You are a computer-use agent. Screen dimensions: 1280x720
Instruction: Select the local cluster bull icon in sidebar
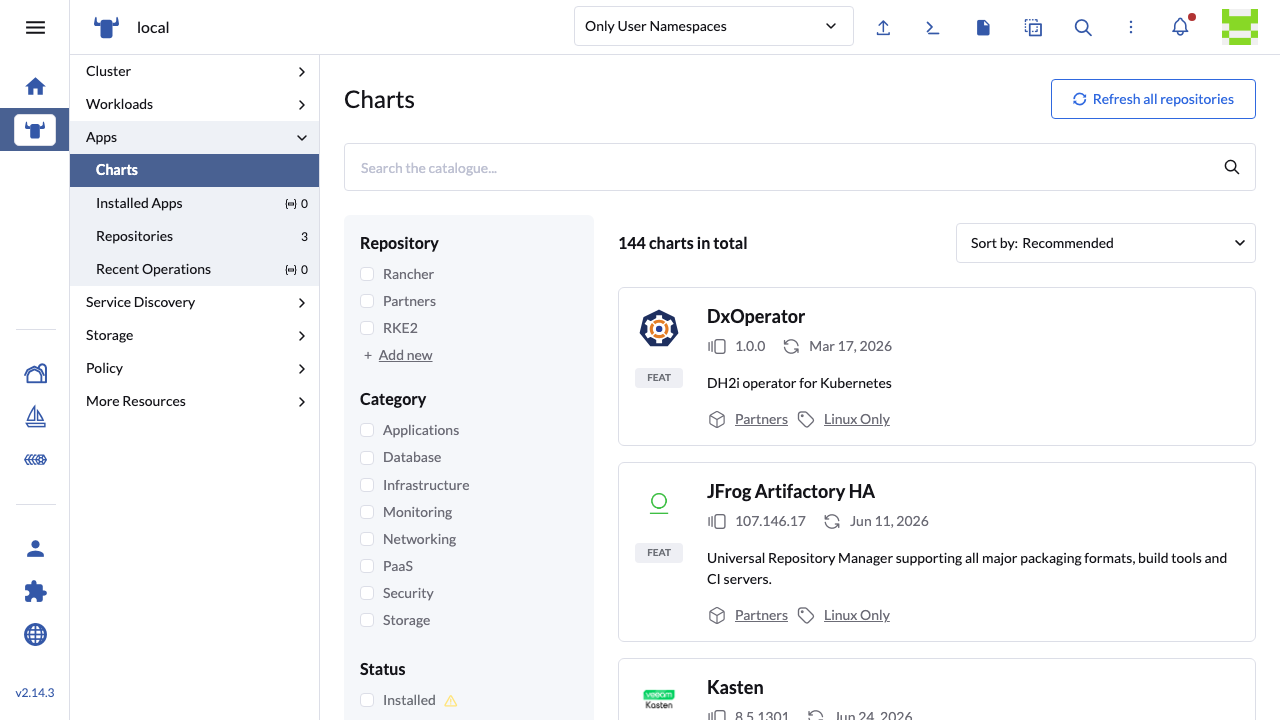click(35, 130)
